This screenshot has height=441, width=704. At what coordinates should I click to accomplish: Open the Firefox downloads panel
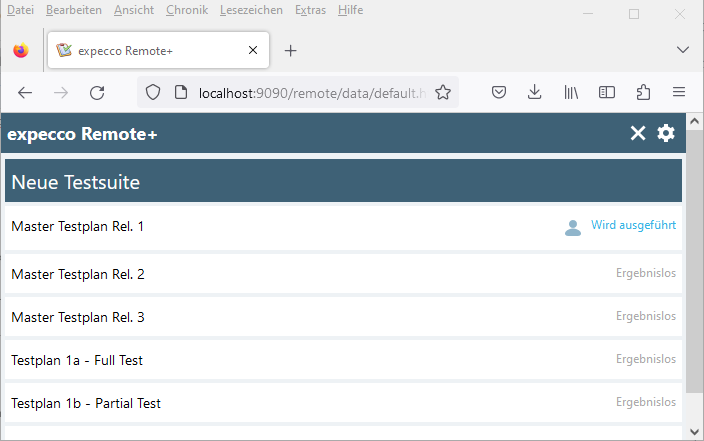click(x=535, y=92)
